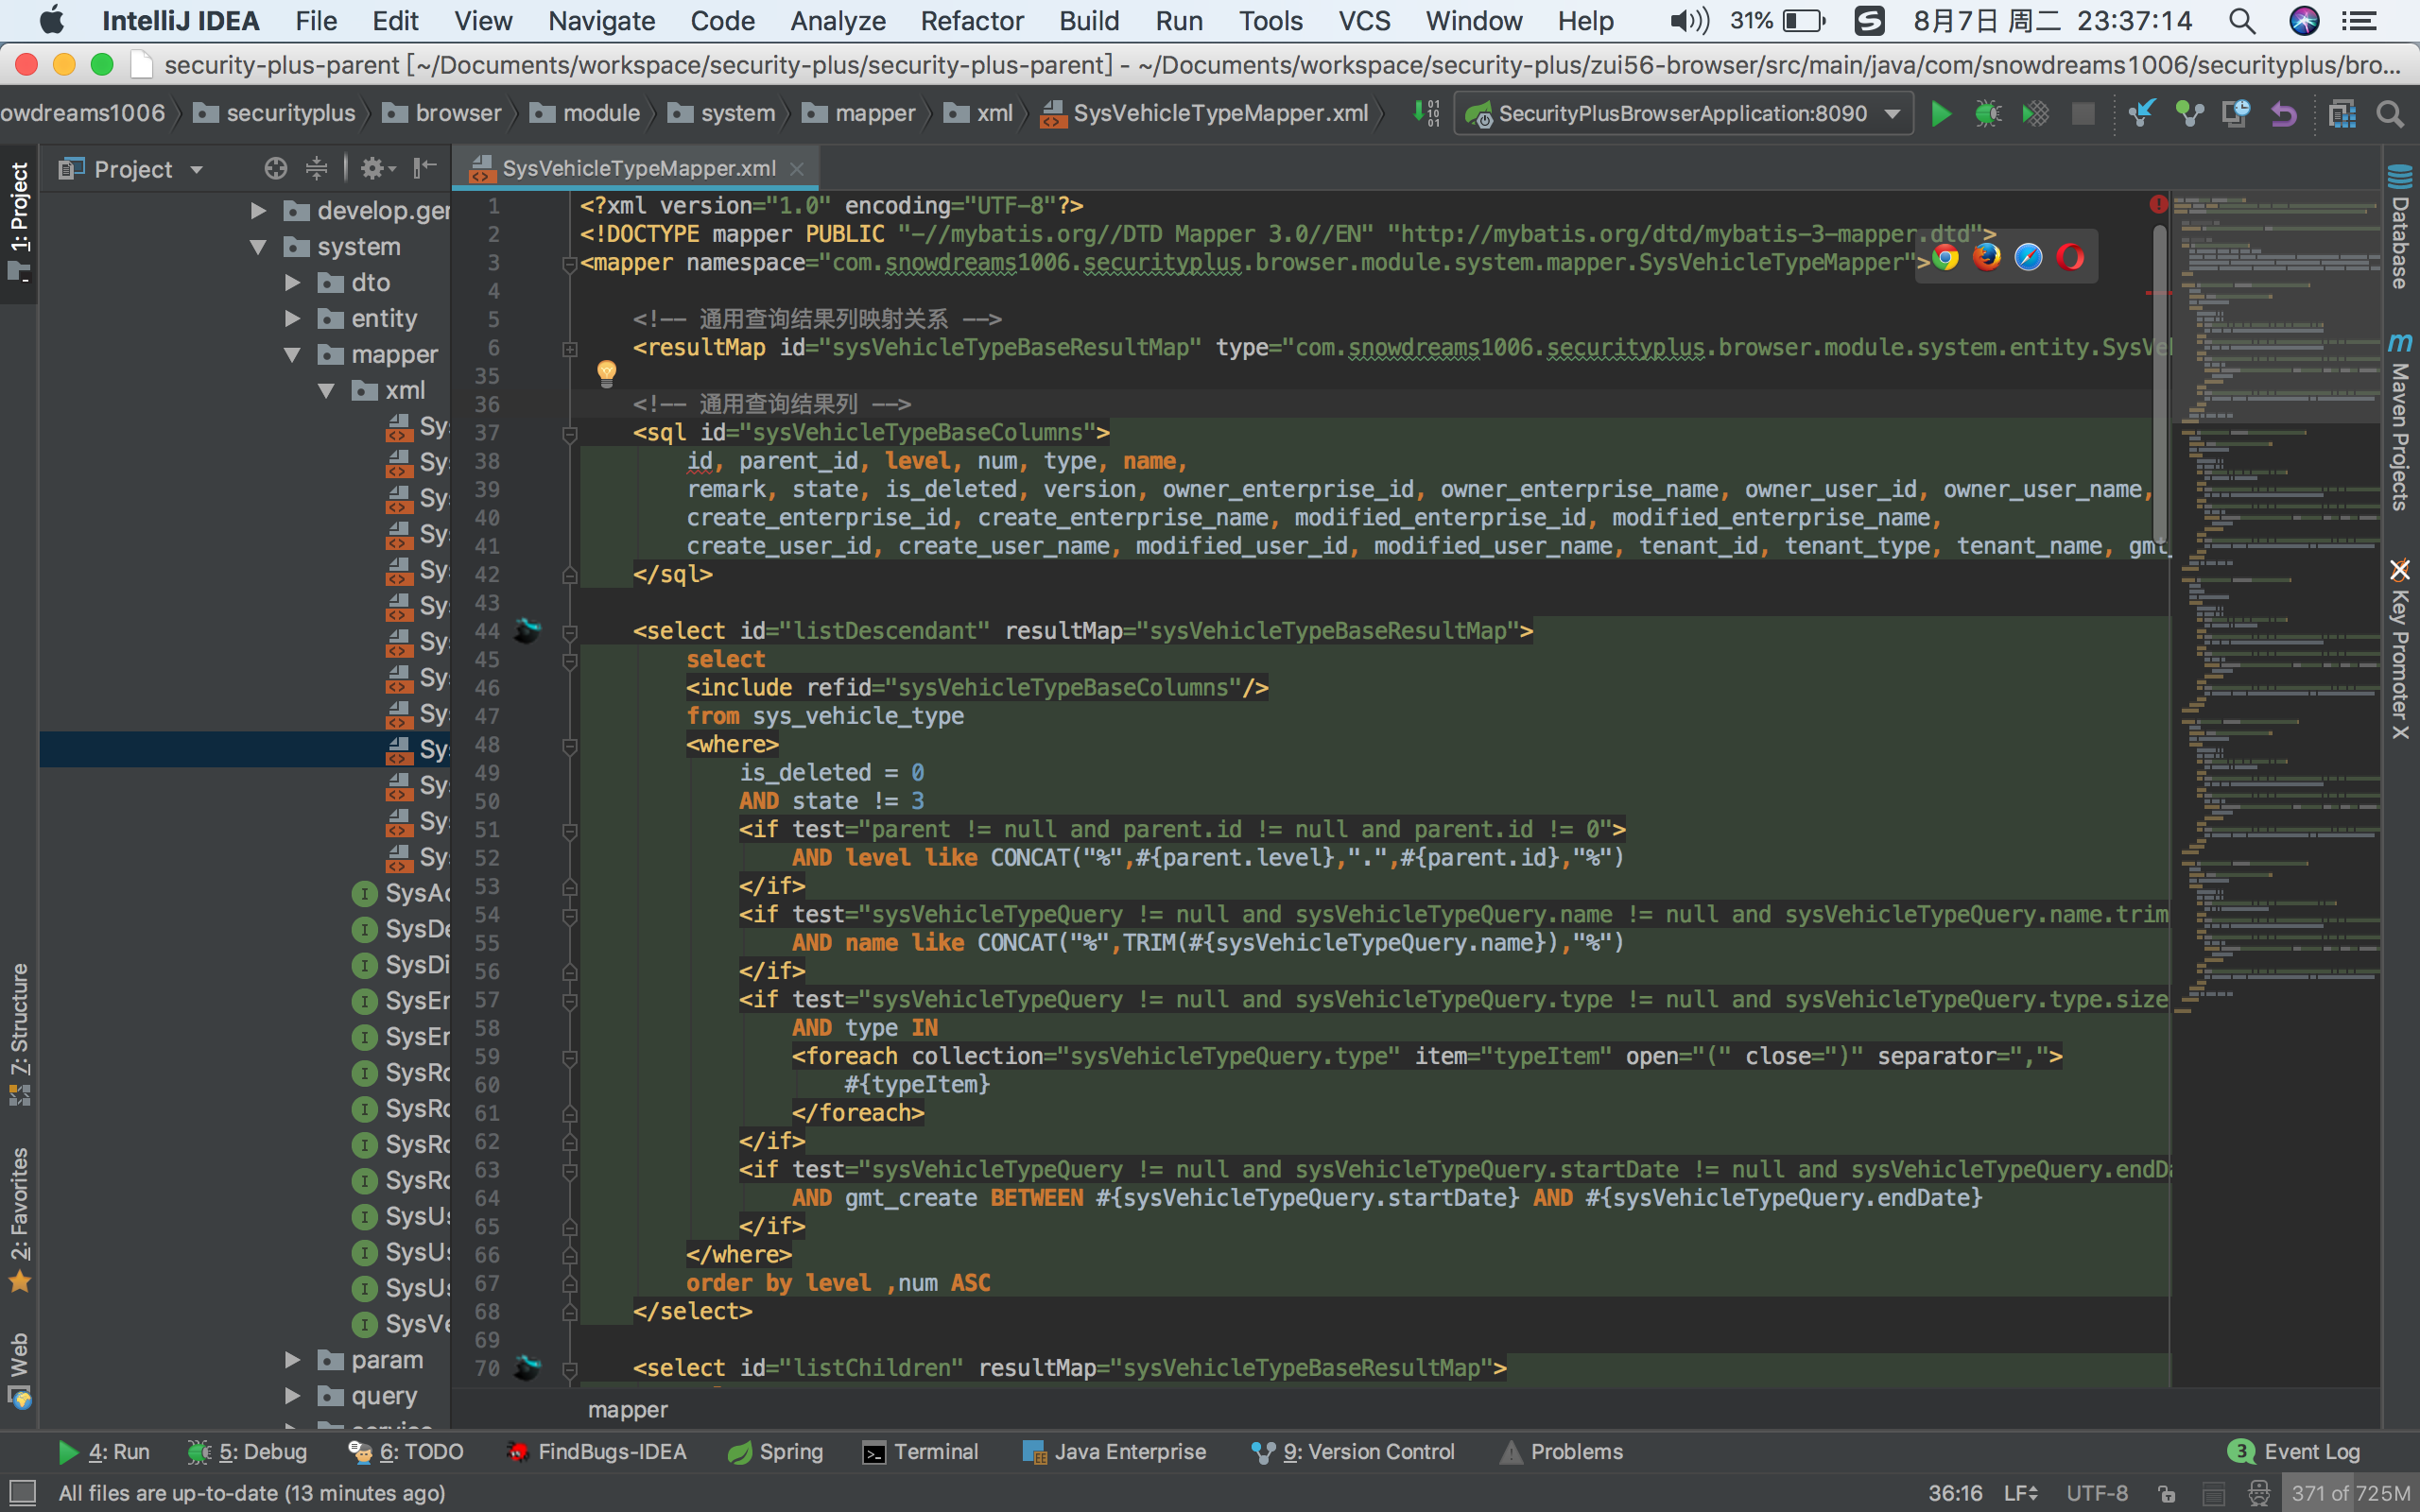Toggle the Structure side panel
The height and width of the screenshot is (1512, 2420).
19,1033
